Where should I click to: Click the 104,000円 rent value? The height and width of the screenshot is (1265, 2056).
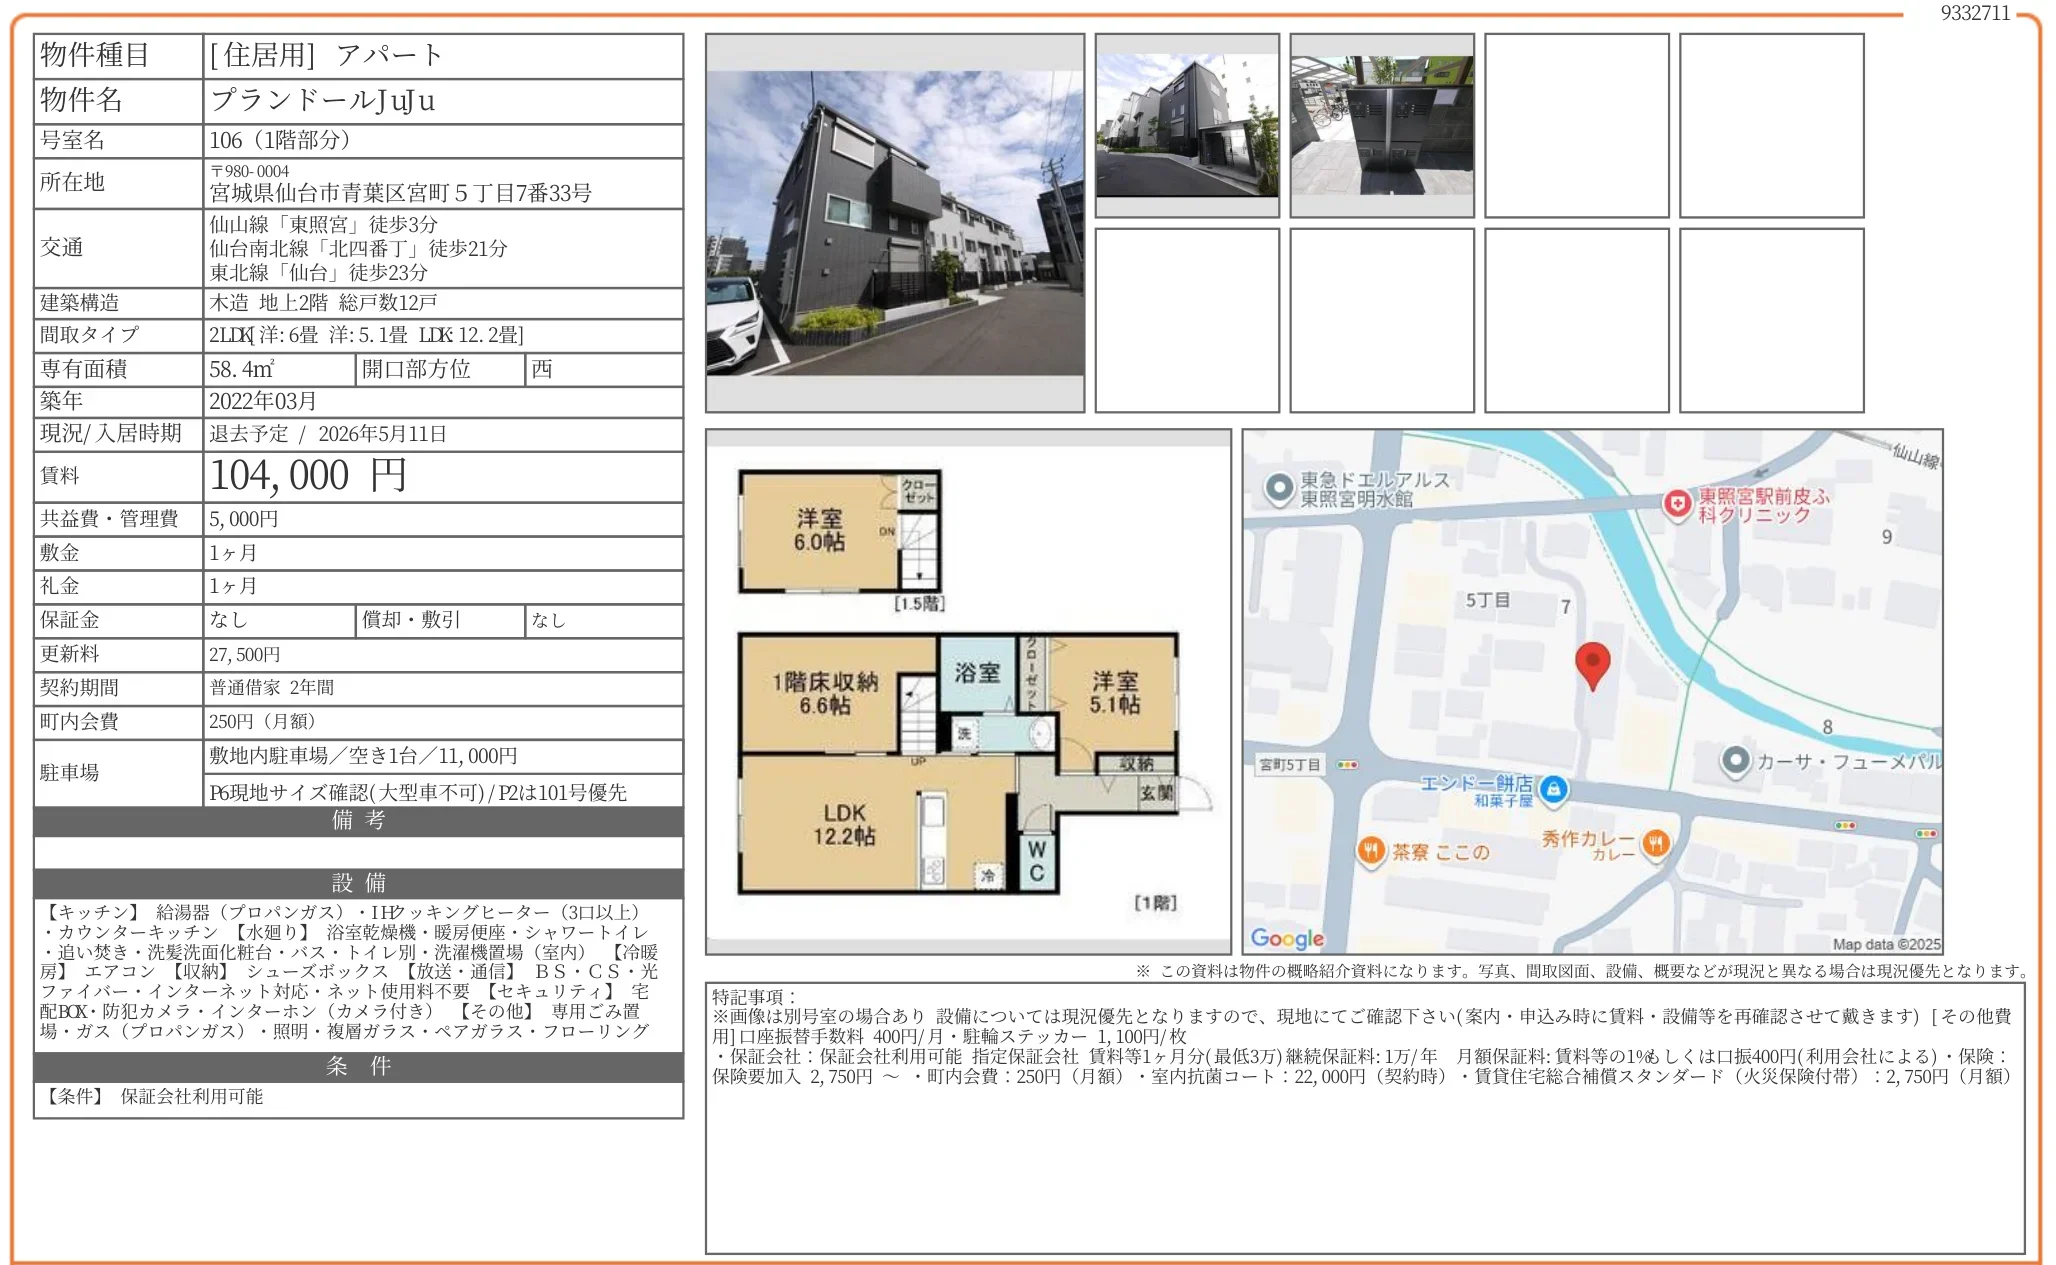(x=308, y=476)
